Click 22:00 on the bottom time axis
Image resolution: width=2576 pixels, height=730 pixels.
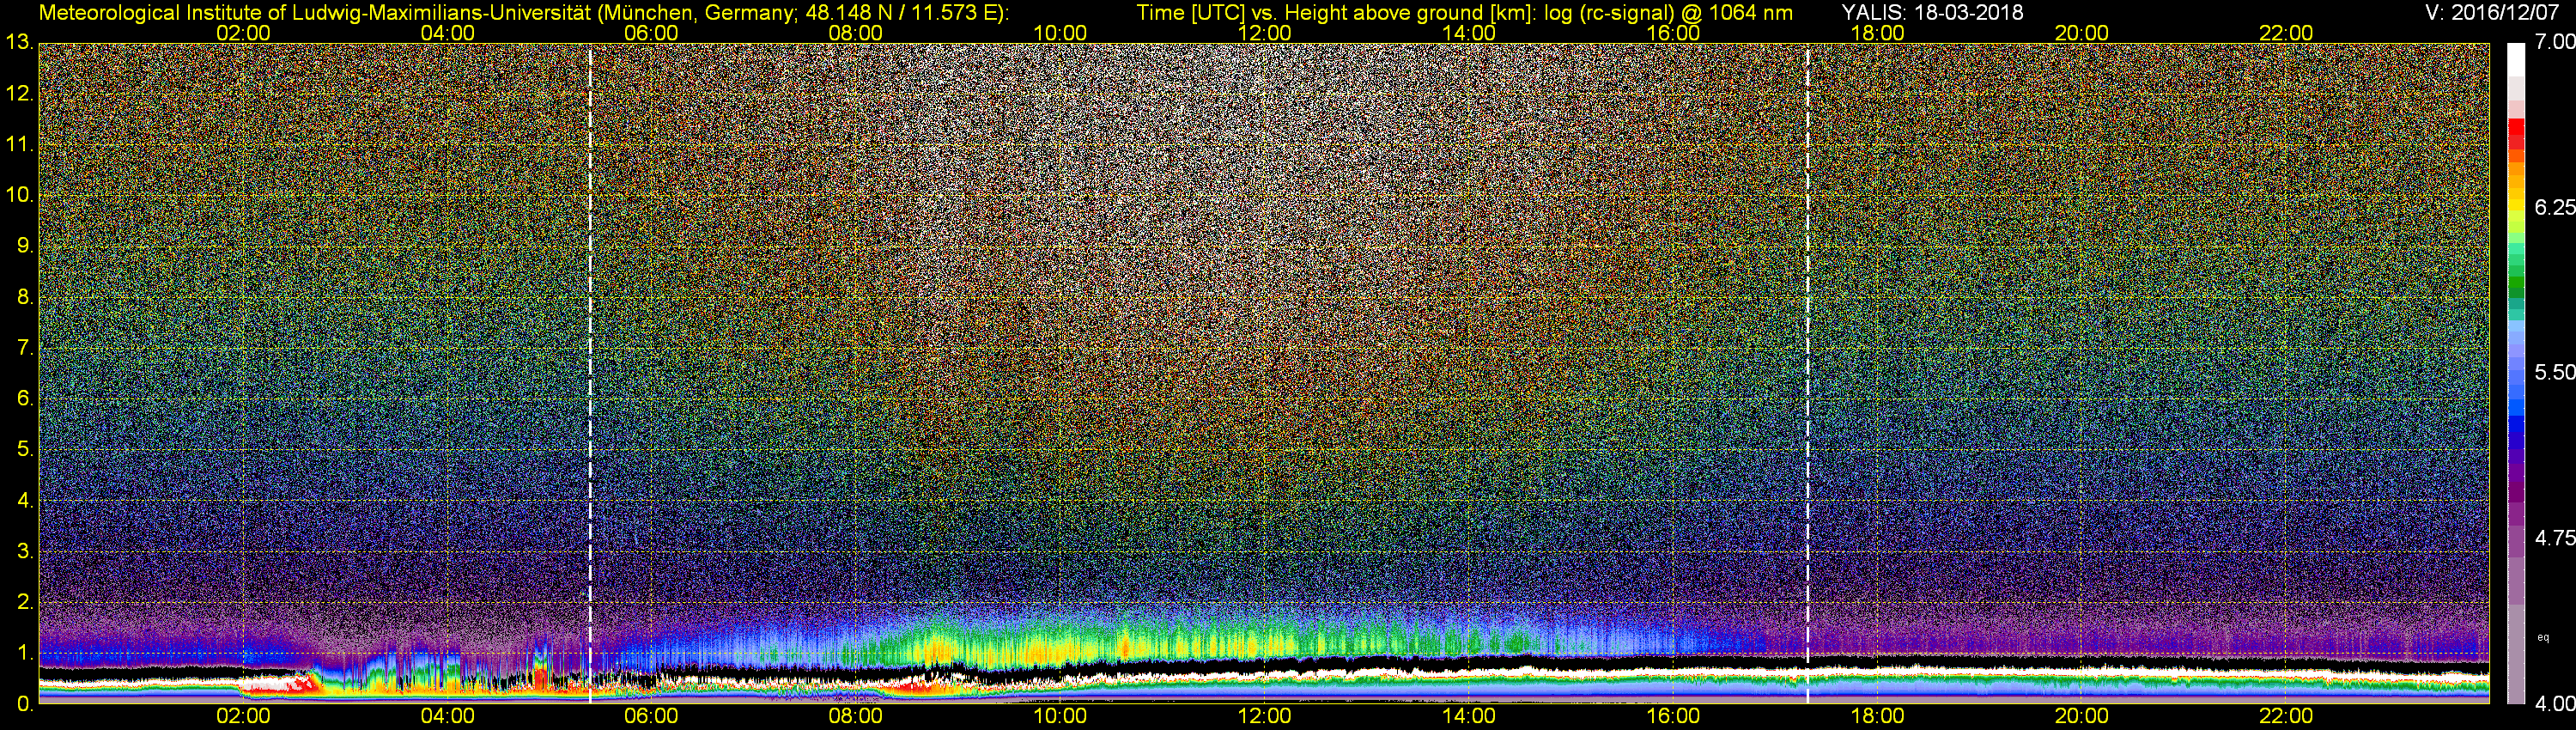2286,717
